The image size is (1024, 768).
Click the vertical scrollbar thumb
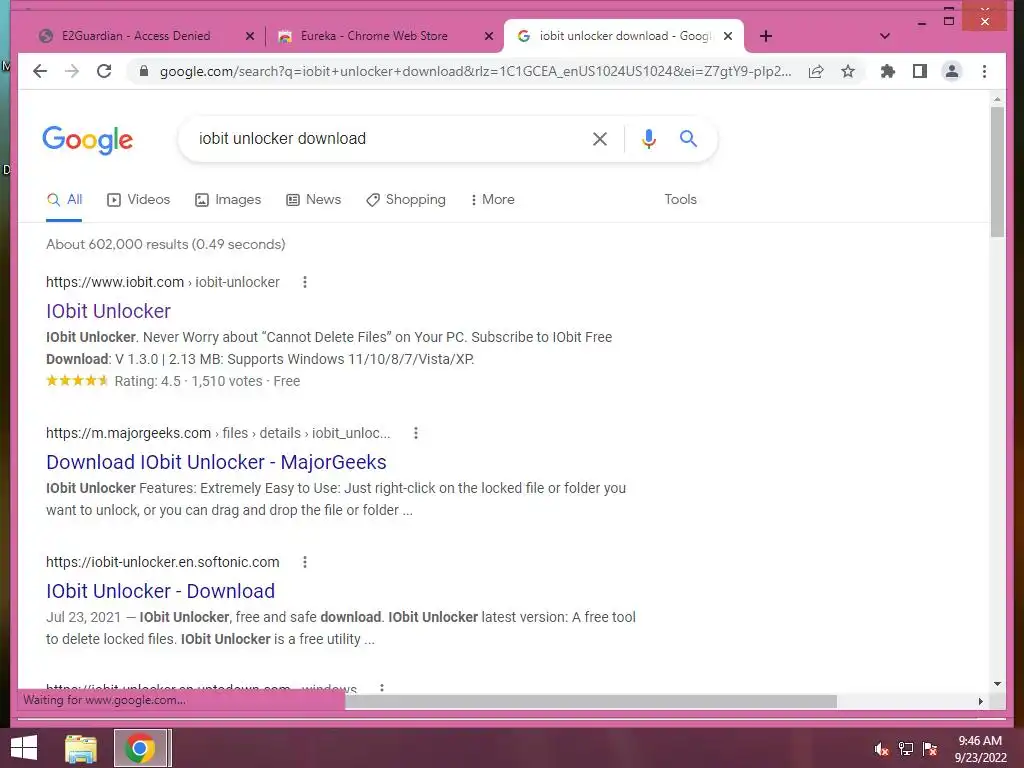pos(997,172)
